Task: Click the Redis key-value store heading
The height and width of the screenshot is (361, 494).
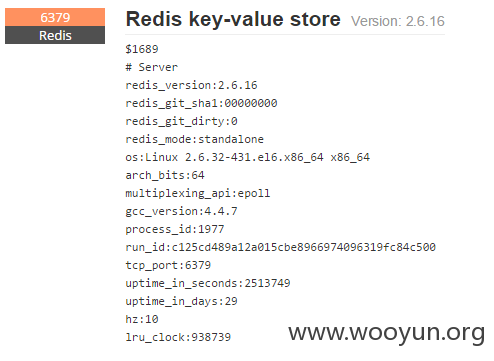Action: click(233, 19)
